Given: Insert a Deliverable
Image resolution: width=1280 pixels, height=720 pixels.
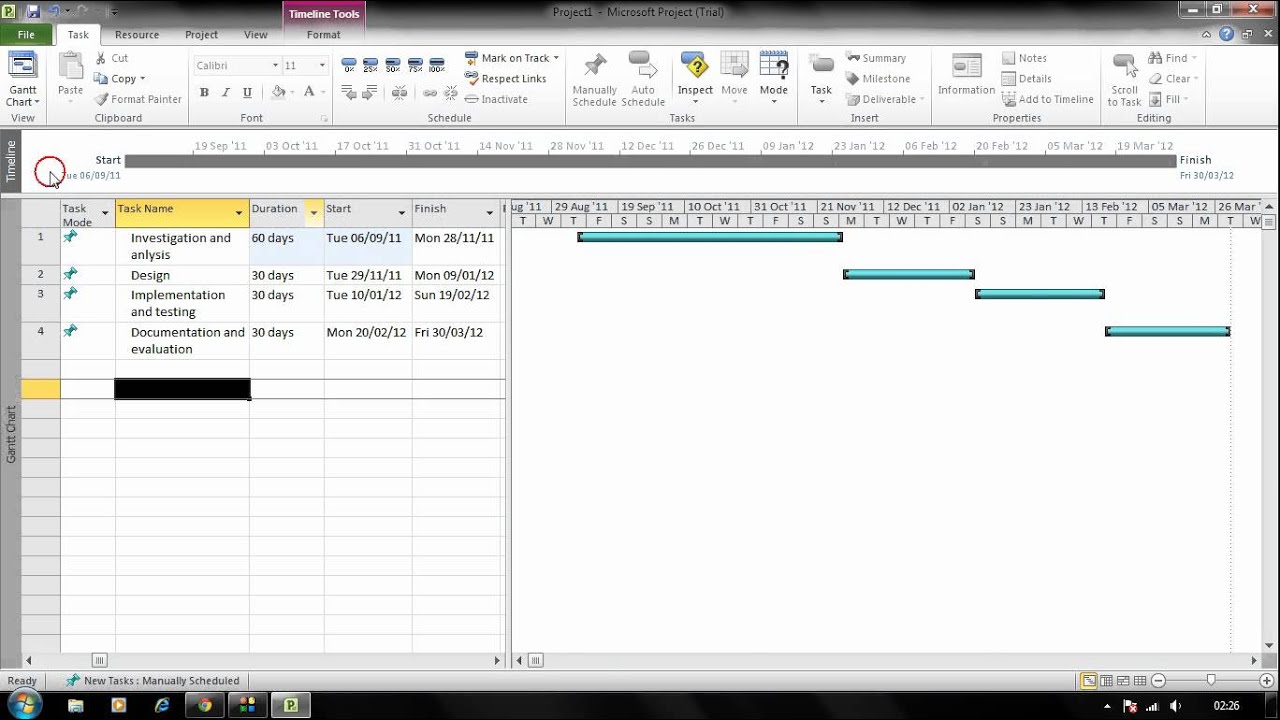Looking at the screenshot, I should 885,99.
